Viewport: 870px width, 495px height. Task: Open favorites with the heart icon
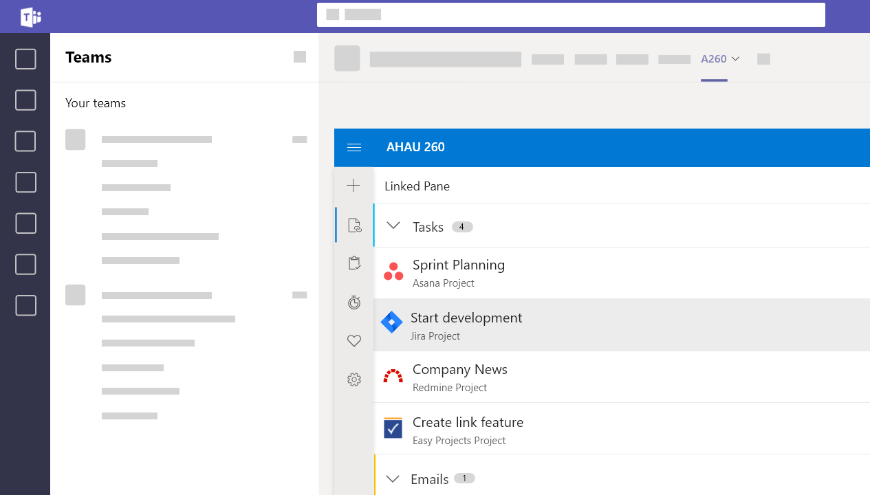coord(353,341)
